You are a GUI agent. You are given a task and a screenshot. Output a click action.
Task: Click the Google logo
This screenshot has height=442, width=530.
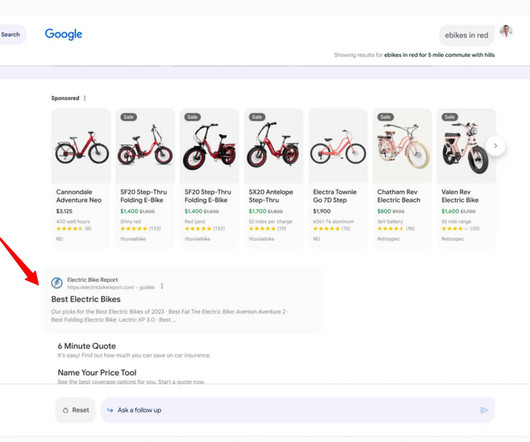[x=64, y=34]
